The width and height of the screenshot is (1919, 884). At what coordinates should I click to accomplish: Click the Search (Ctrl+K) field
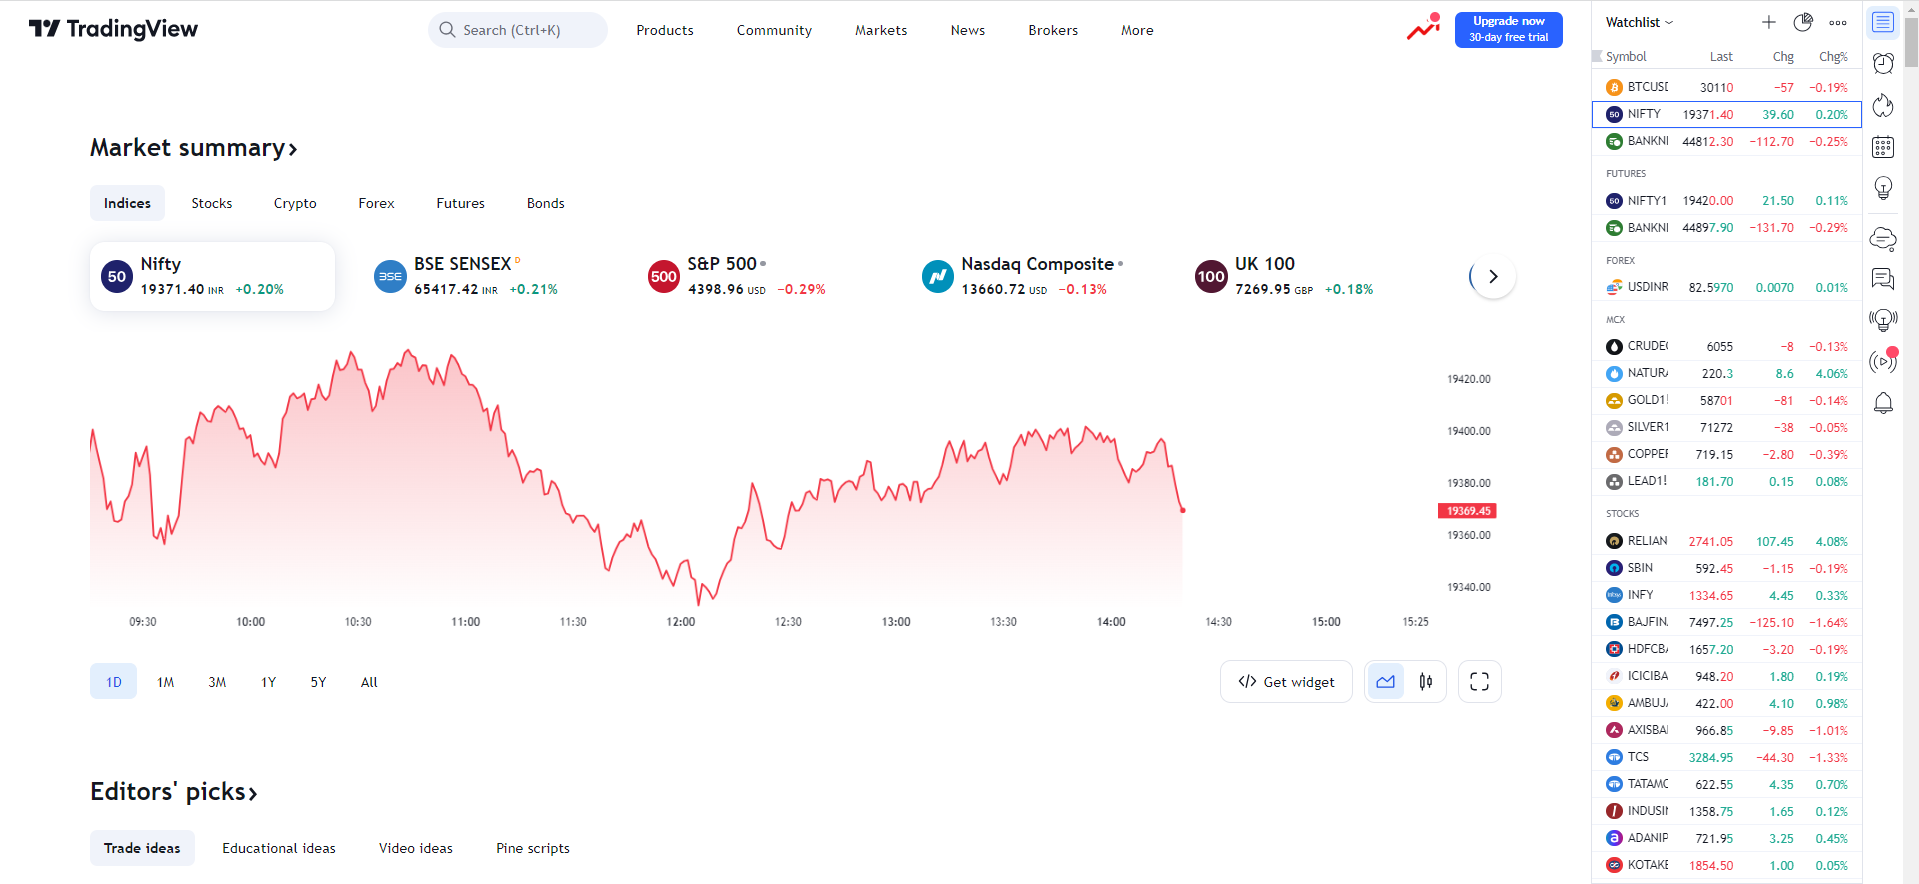pos(518,30)
